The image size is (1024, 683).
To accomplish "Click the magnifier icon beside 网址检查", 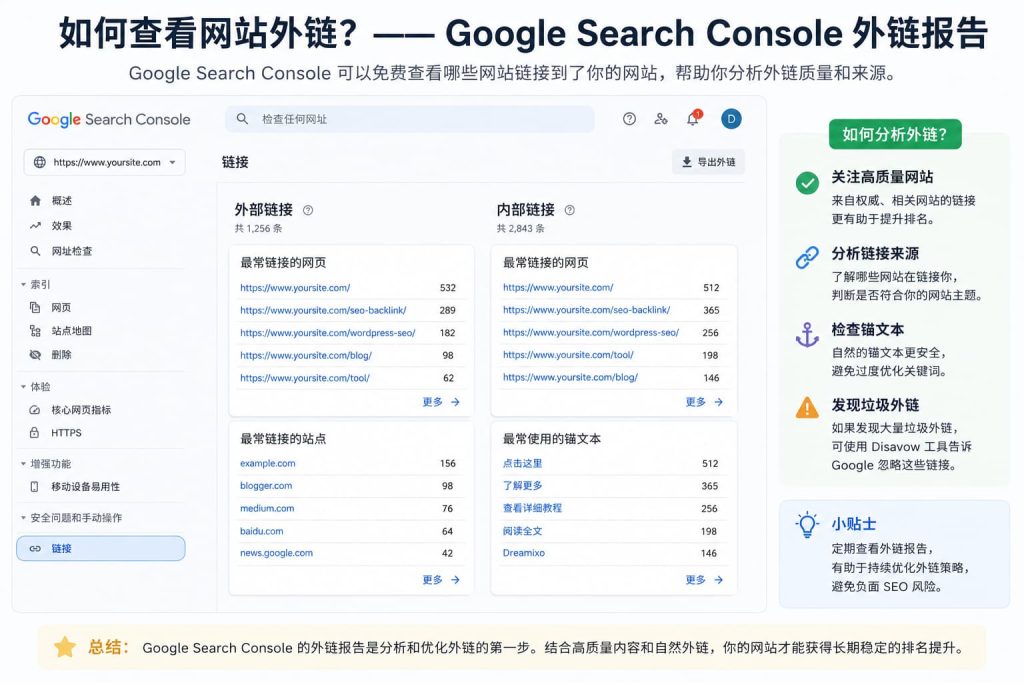I will [35, 251].
